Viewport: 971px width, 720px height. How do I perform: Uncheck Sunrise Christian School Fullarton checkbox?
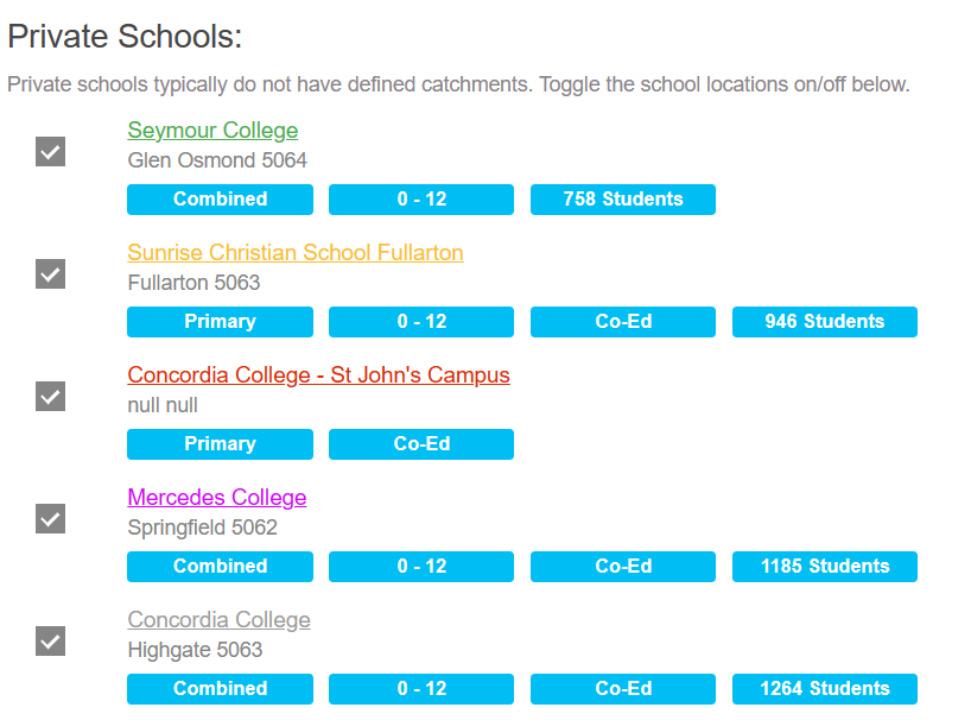51,272
